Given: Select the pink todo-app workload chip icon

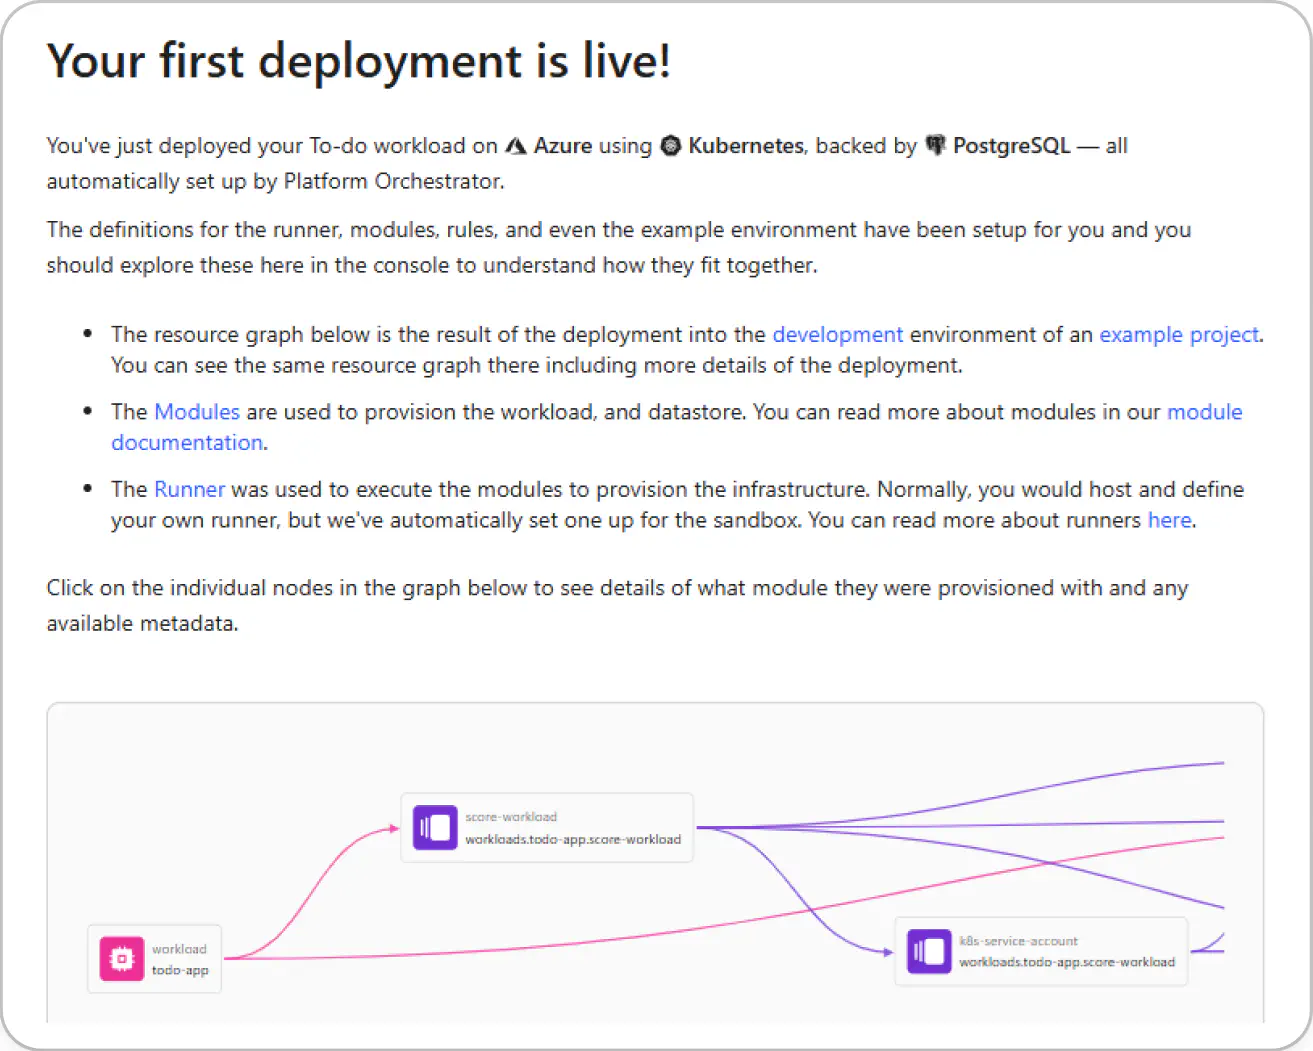Looking at the screenshot, I should pos(121,959).
